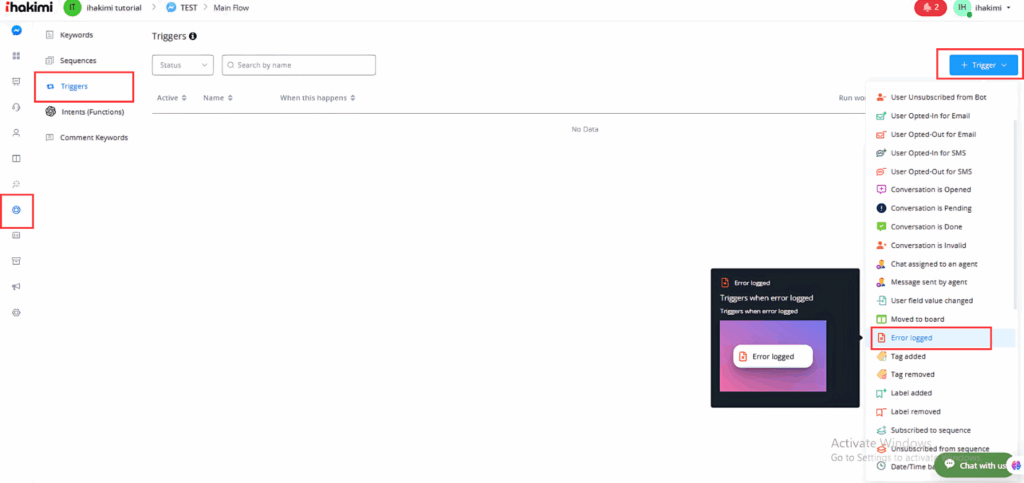Click the Triggers info icon
Viewport: 1024px width, 483px height.
tap(193, 36)
